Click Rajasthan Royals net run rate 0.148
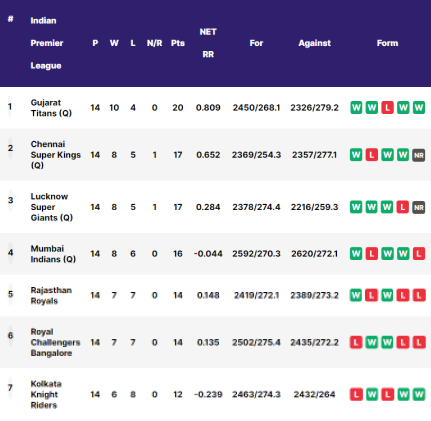Image resolution: width=431 pixels, height=421 pixels. pyautogui.click(x=208, y=295)
